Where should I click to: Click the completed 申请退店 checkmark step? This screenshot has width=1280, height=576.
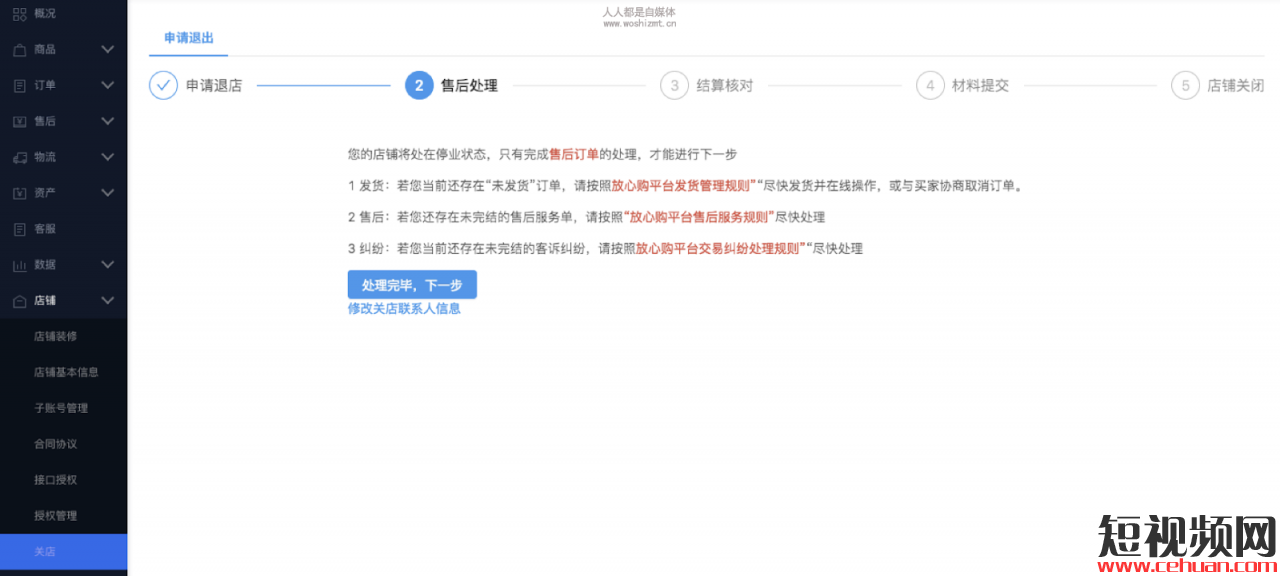click(x=163, y=85)
